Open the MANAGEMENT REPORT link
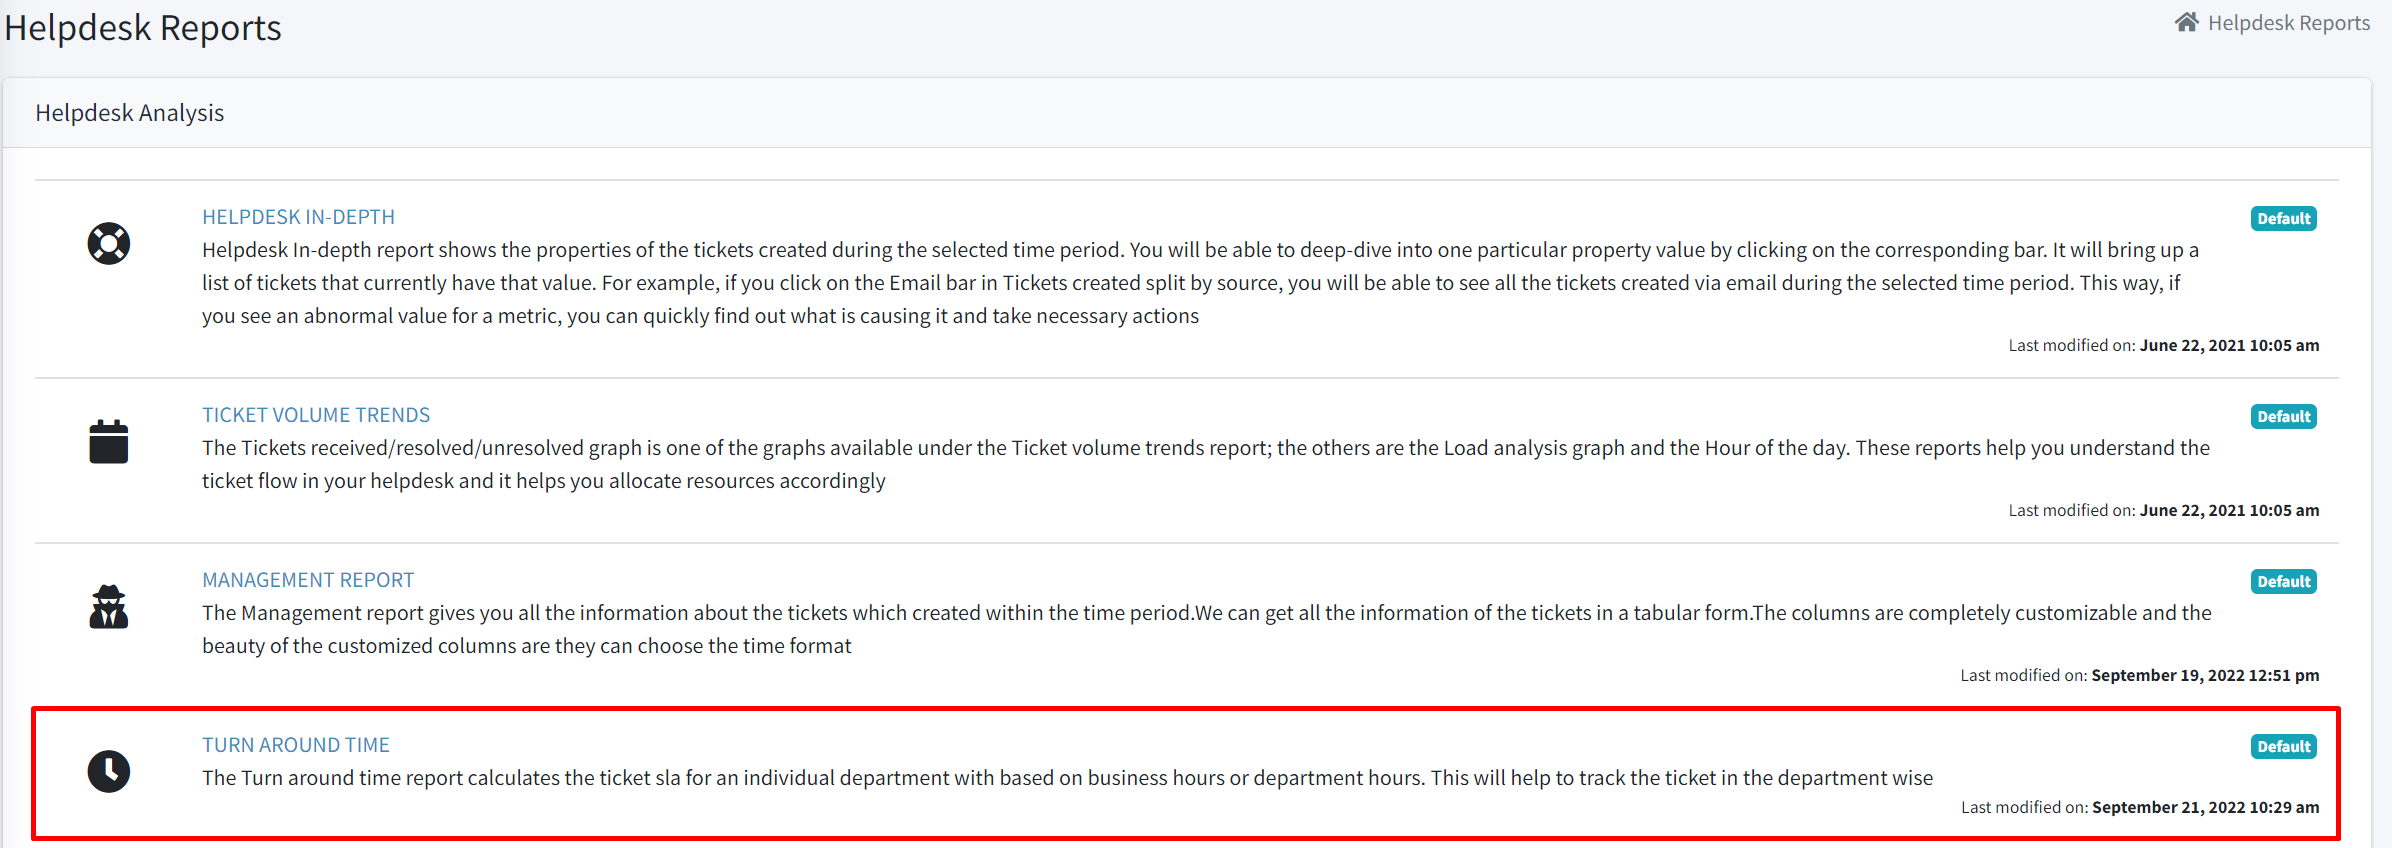2392x848 pixels. tap(308, 580)
